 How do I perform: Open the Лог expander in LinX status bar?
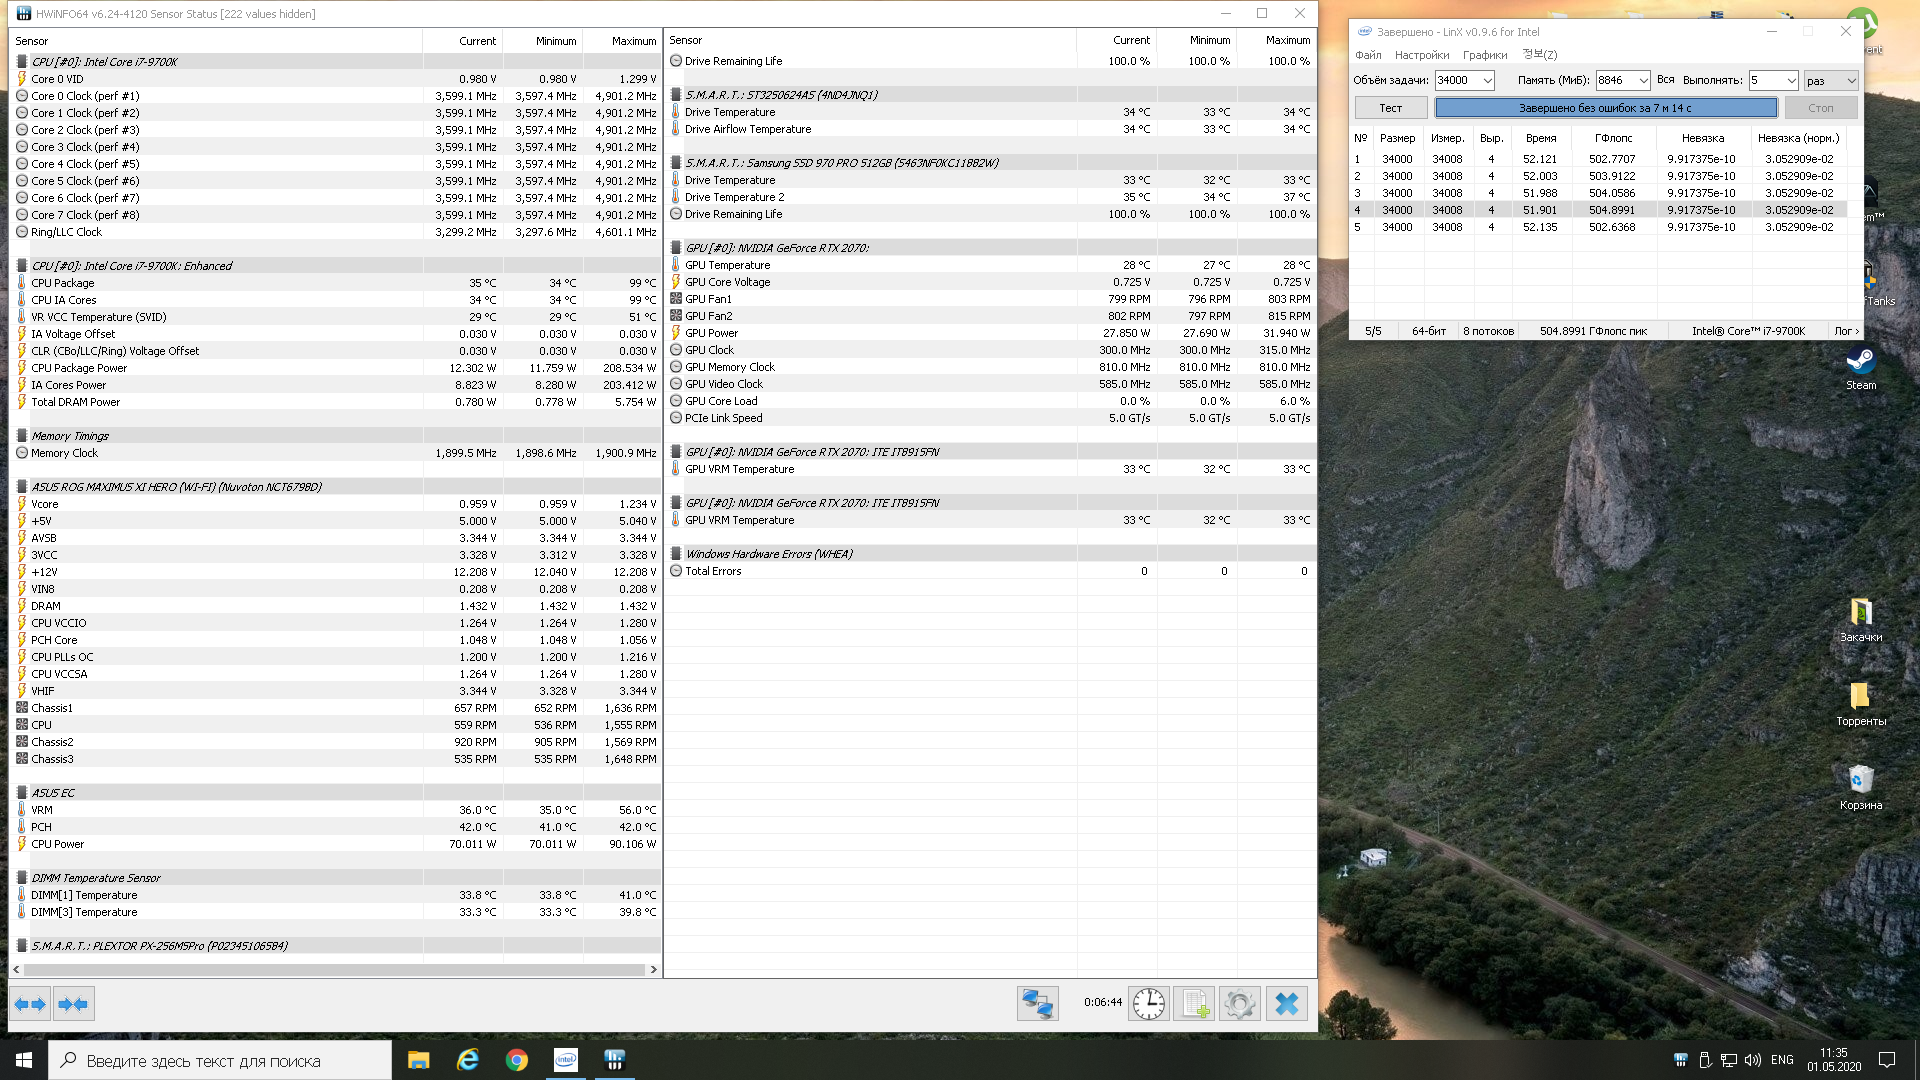click(x=1846, y=331)
